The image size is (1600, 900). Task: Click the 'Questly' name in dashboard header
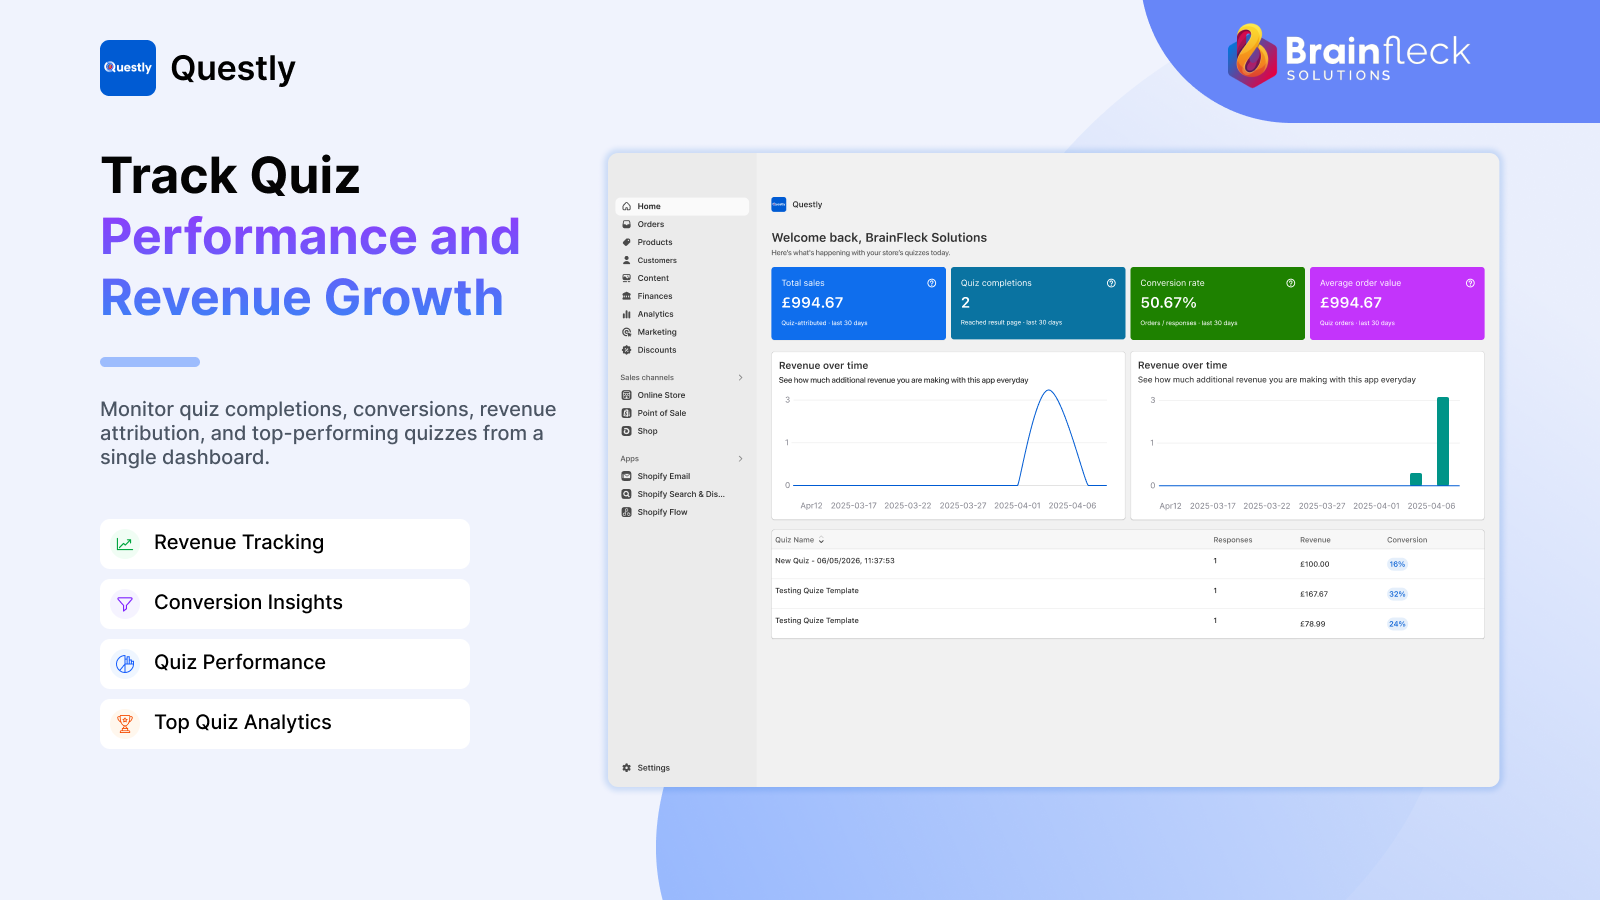coord(807,205)
